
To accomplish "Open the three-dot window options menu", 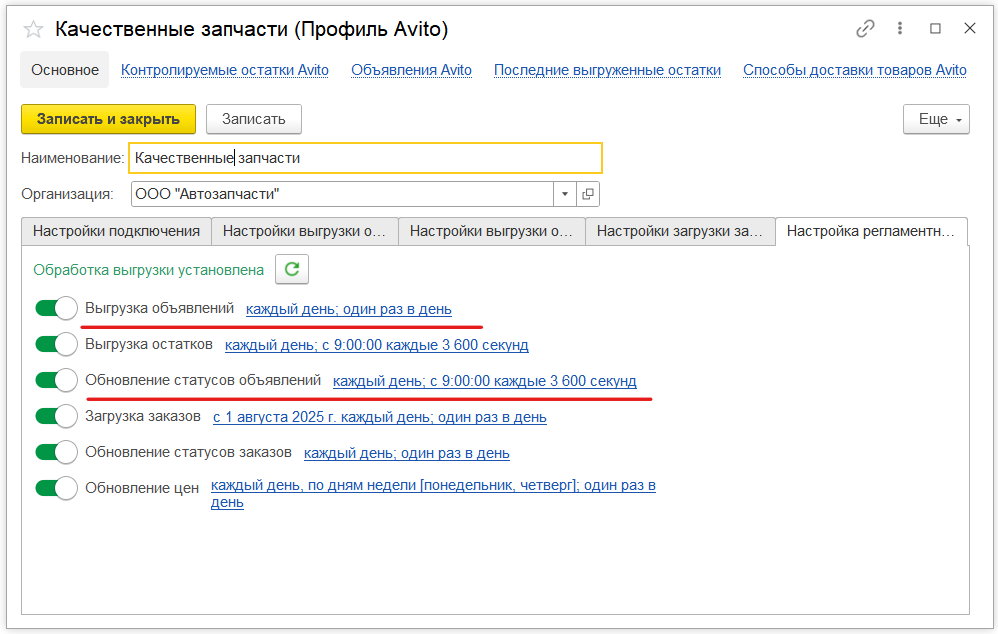I will (901, 29).
